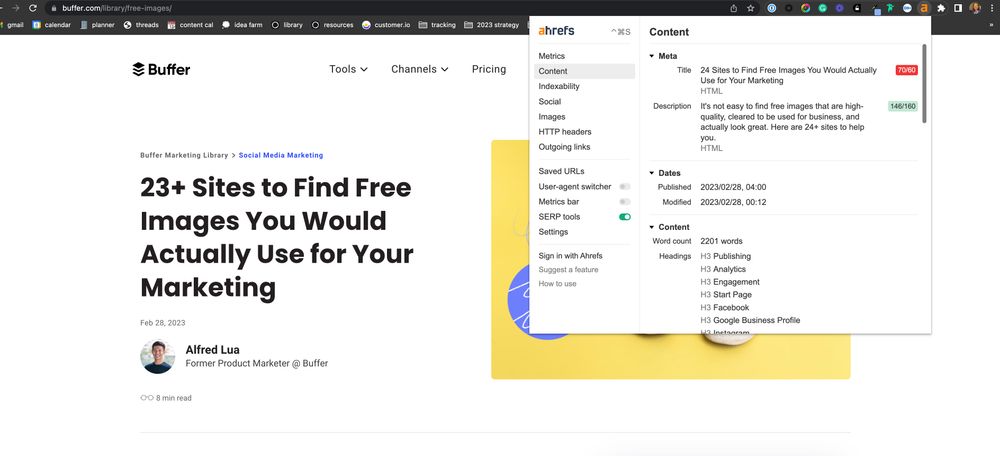The image size is (1000, 456).
Task: Click Social Media Marketing breadcrumb link
Action: [x=281, y=155]
